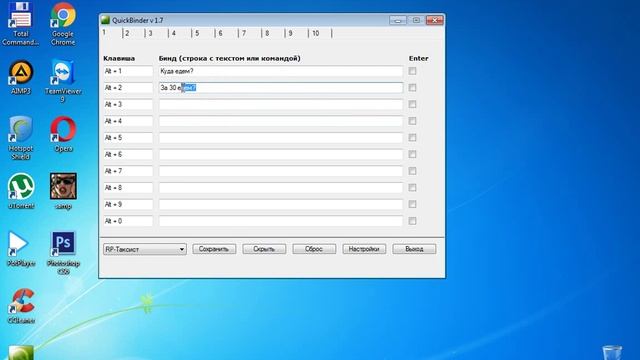Click the QuickBinder title bar app icon
Screen dimensions: 640x360
[x=105, y=20]
